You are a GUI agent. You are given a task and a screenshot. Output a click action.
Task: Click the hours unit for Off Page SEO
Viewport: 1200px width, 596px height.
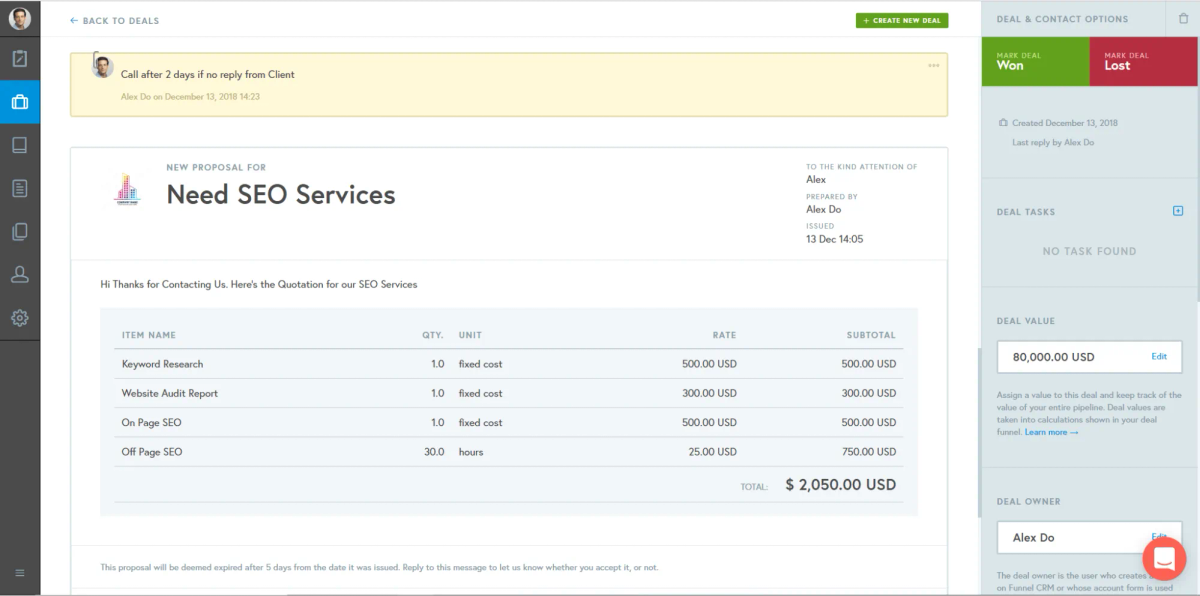coord(471,452)
